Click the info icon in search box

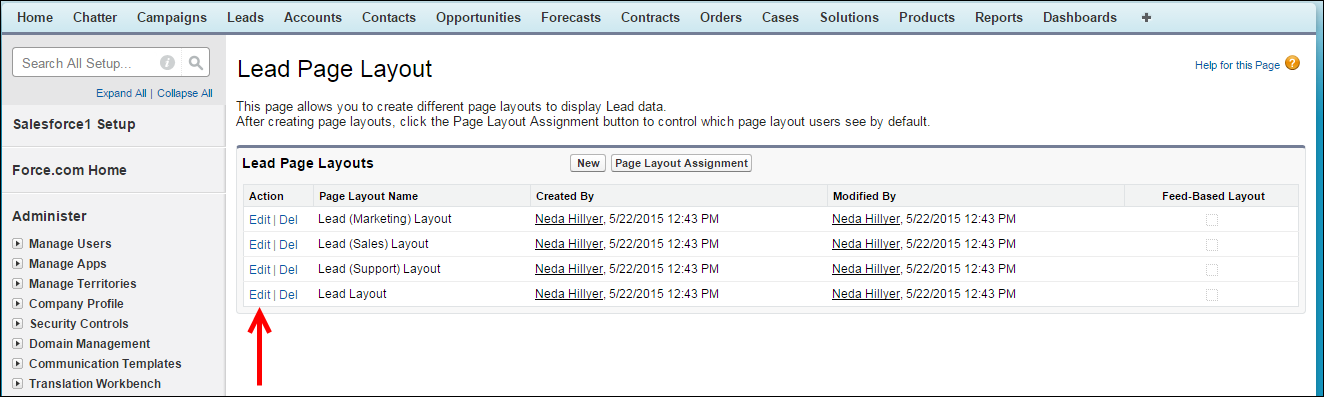(x=167, y=63)
